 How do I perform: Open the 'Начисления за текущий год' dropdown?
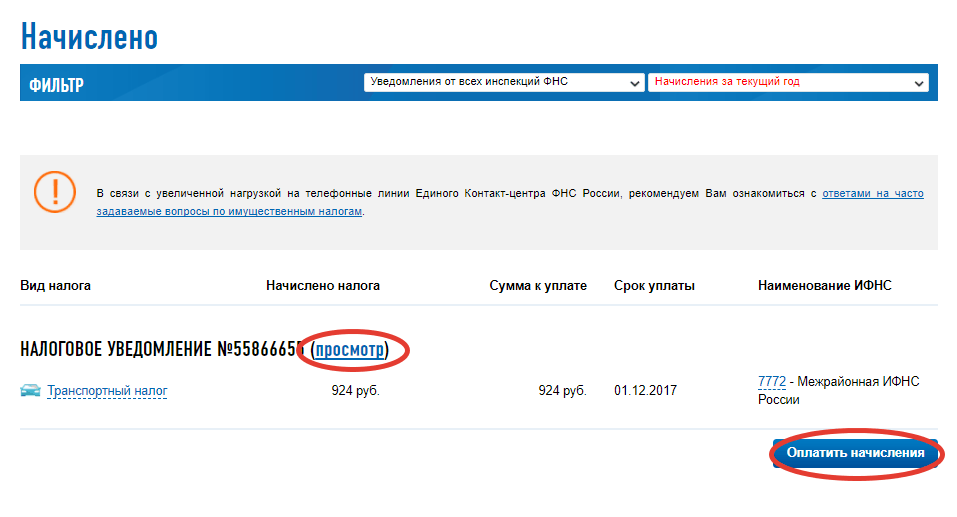788,82
